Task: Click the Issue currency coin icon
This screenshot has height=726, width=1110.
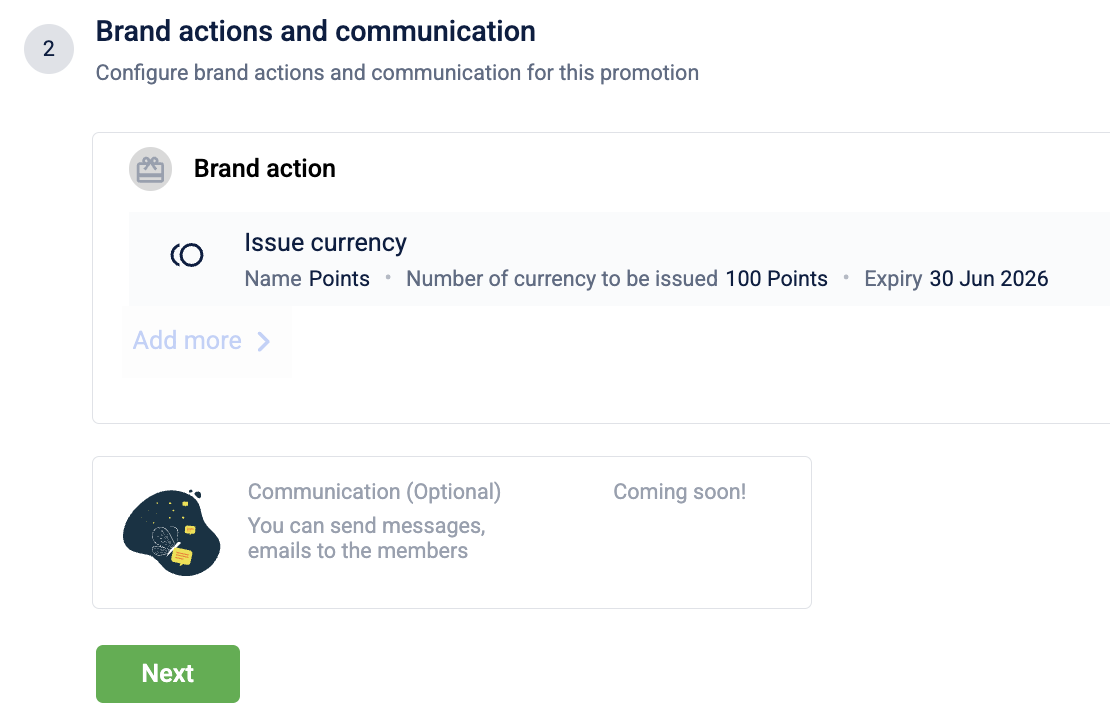Action: (187, 256)
